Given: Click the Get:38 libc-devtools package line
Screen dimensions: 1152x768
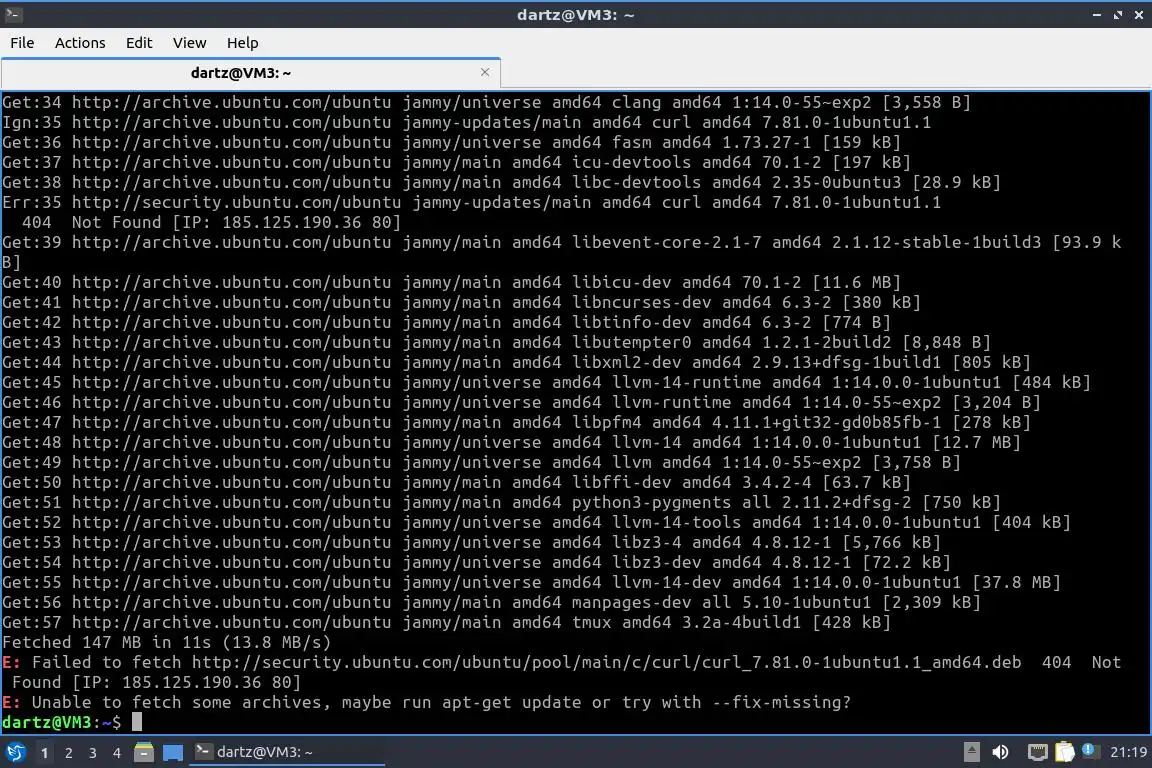Looking at the screenshot, I should 501,182.
